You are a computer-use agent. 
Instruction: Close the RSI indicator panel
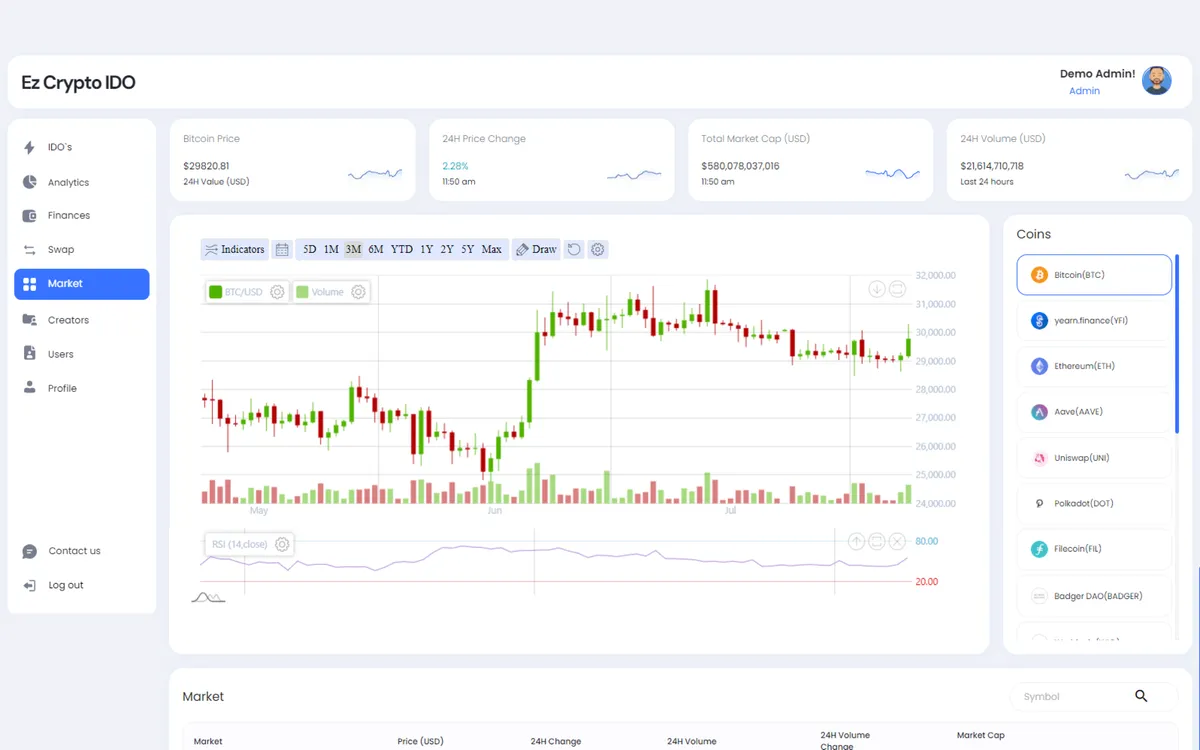pyautogui.click(x=897, y=541)
